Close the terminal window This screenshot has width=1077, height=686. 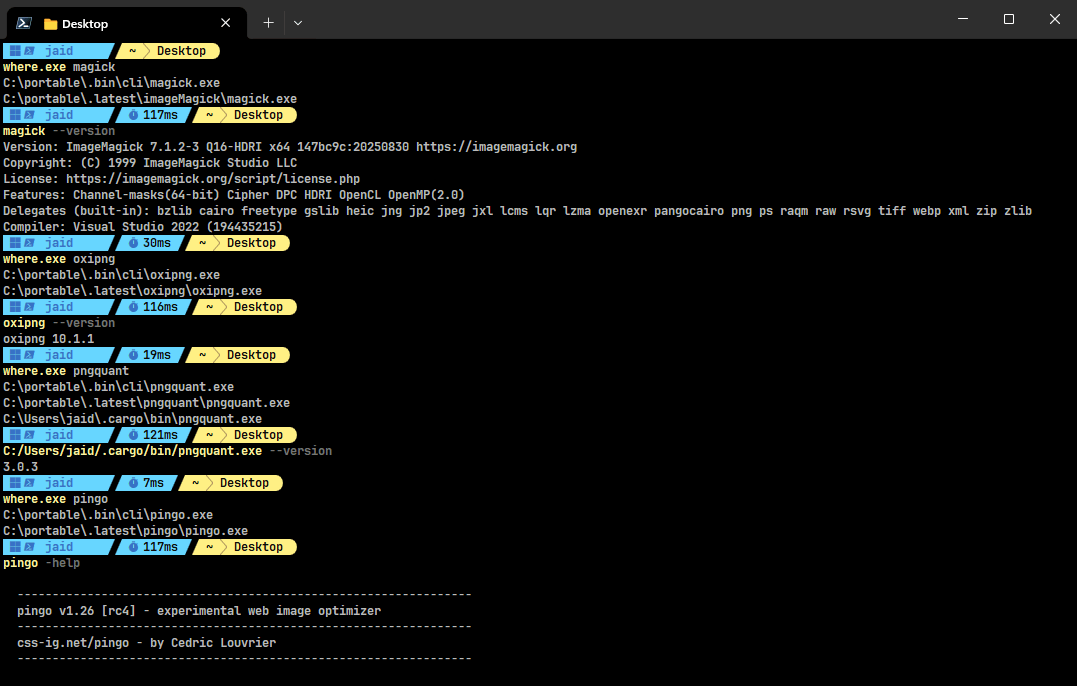pos(1055,19)
